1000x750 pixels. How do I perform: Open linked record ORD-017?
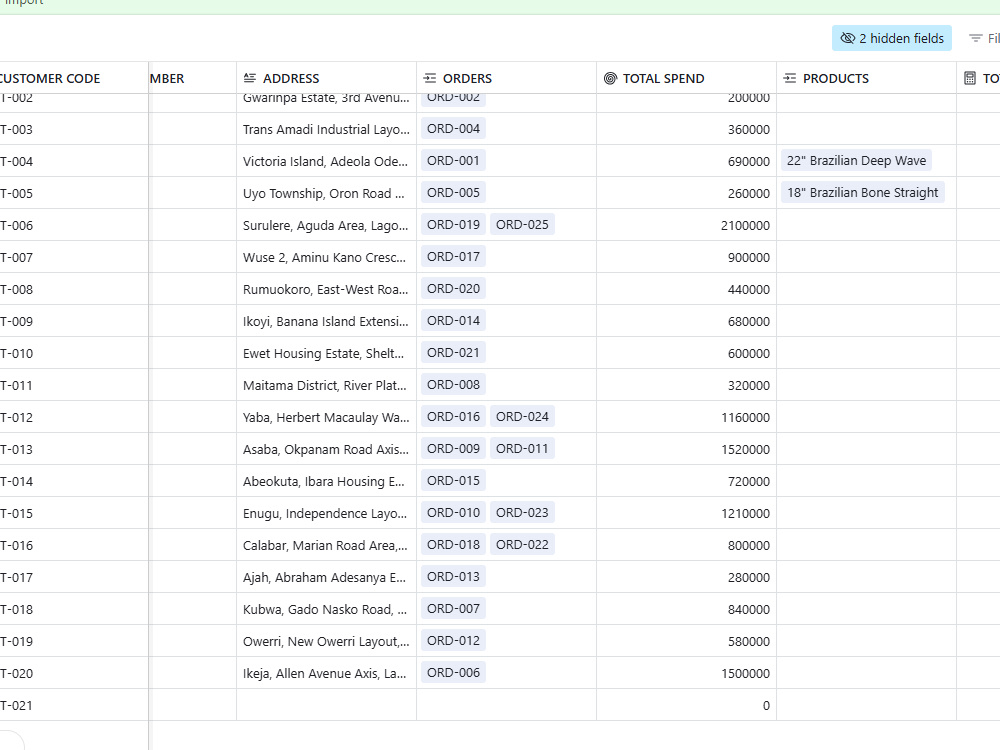click(453, 256)
